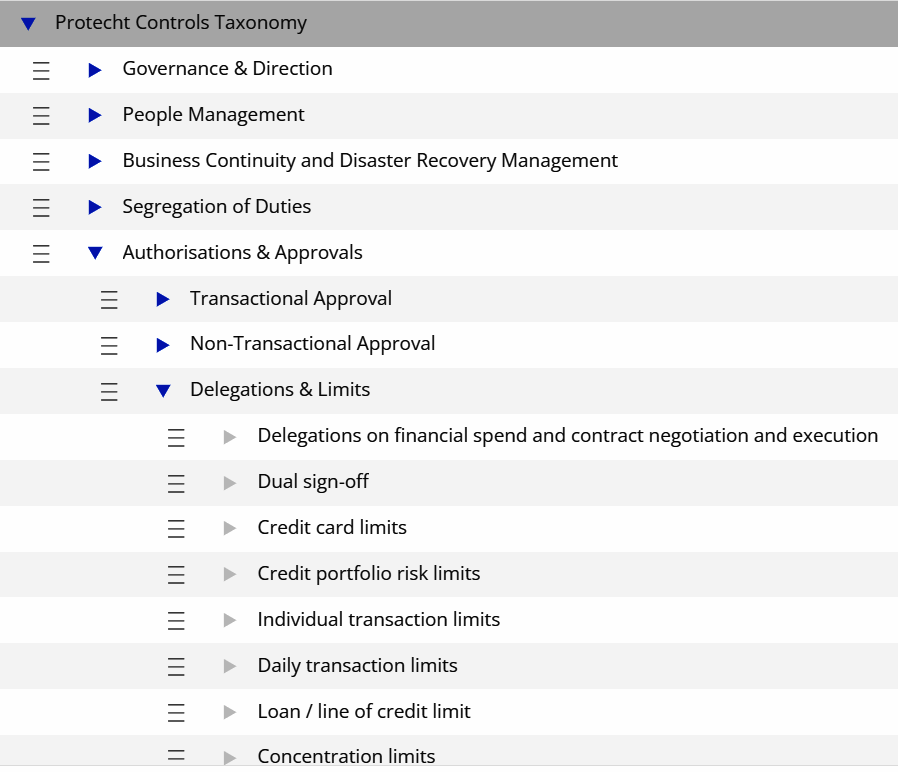Viewport: 898px width, 772px height.
Task: Click the drag handle for Dual sign-off
Action: coord(176,483)
